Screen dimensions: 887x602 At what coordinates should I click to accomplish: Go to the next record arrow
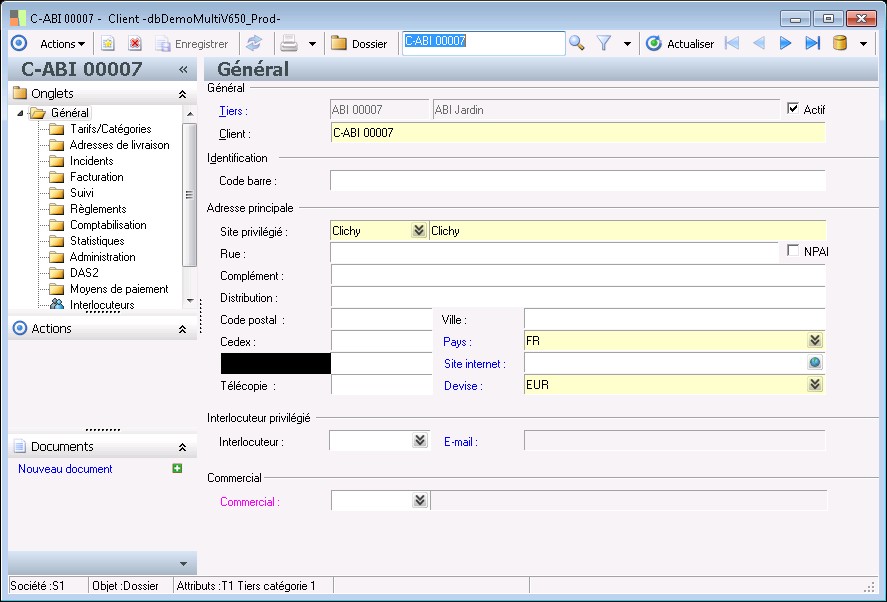click(785, 43)
